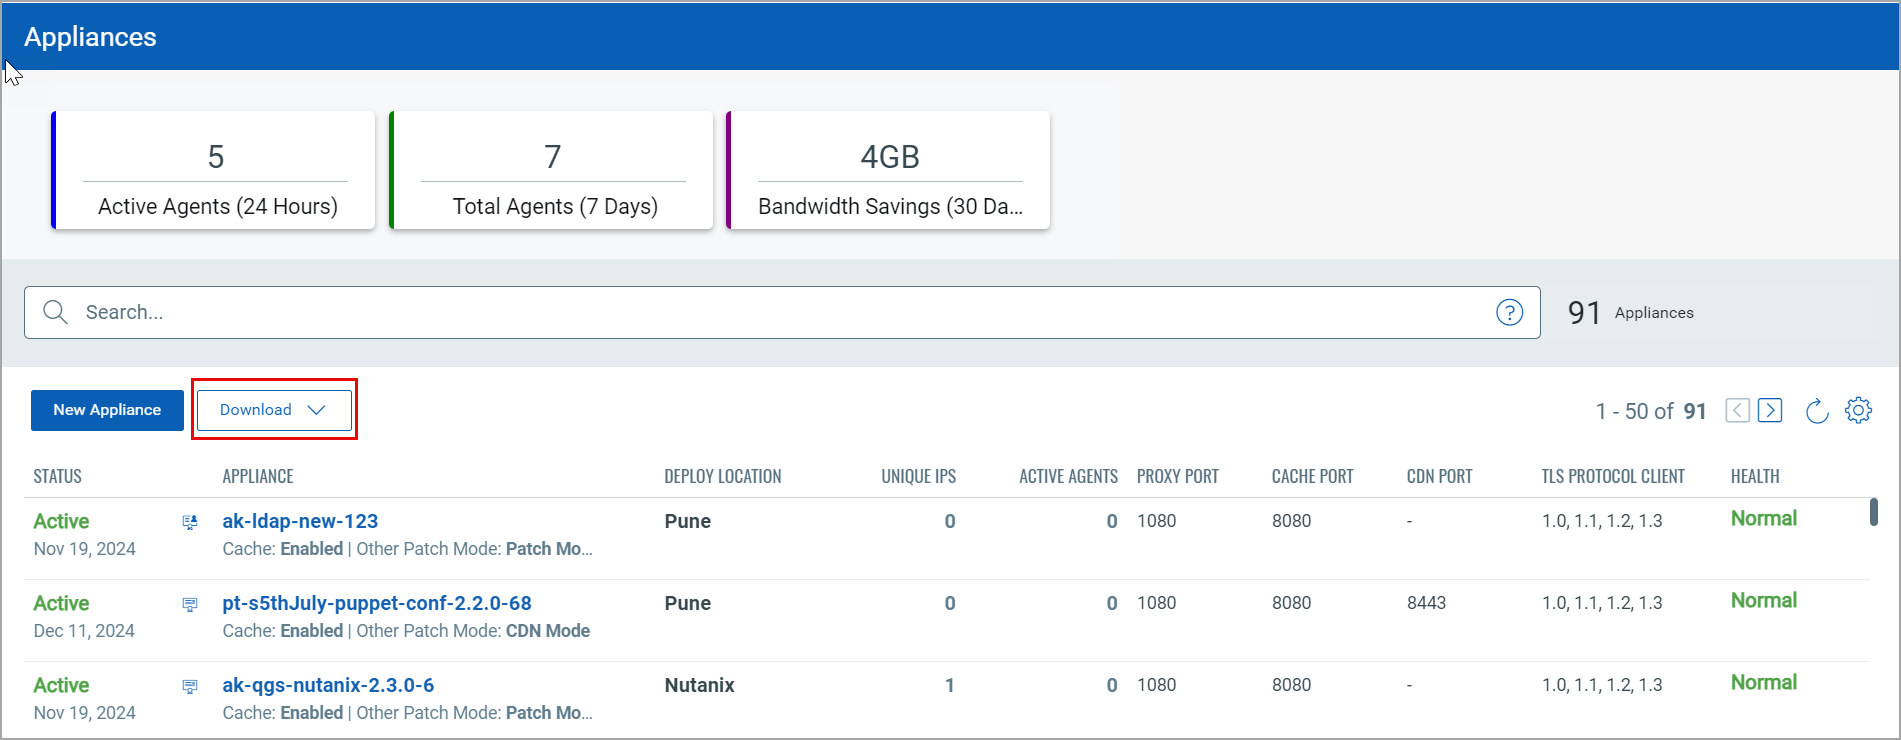Sort by ACTIVE AGENTS column header
The height and width of the screenshot is (740, 1901).
tap(1068, 476)
